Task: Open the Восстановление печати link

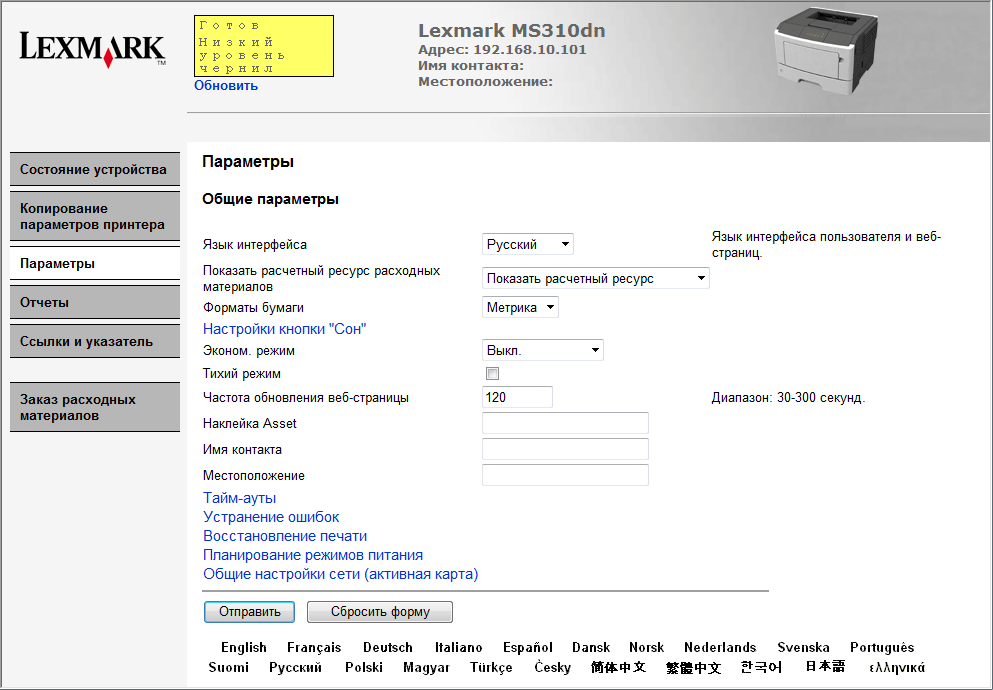Action: [x=285, y=536]
